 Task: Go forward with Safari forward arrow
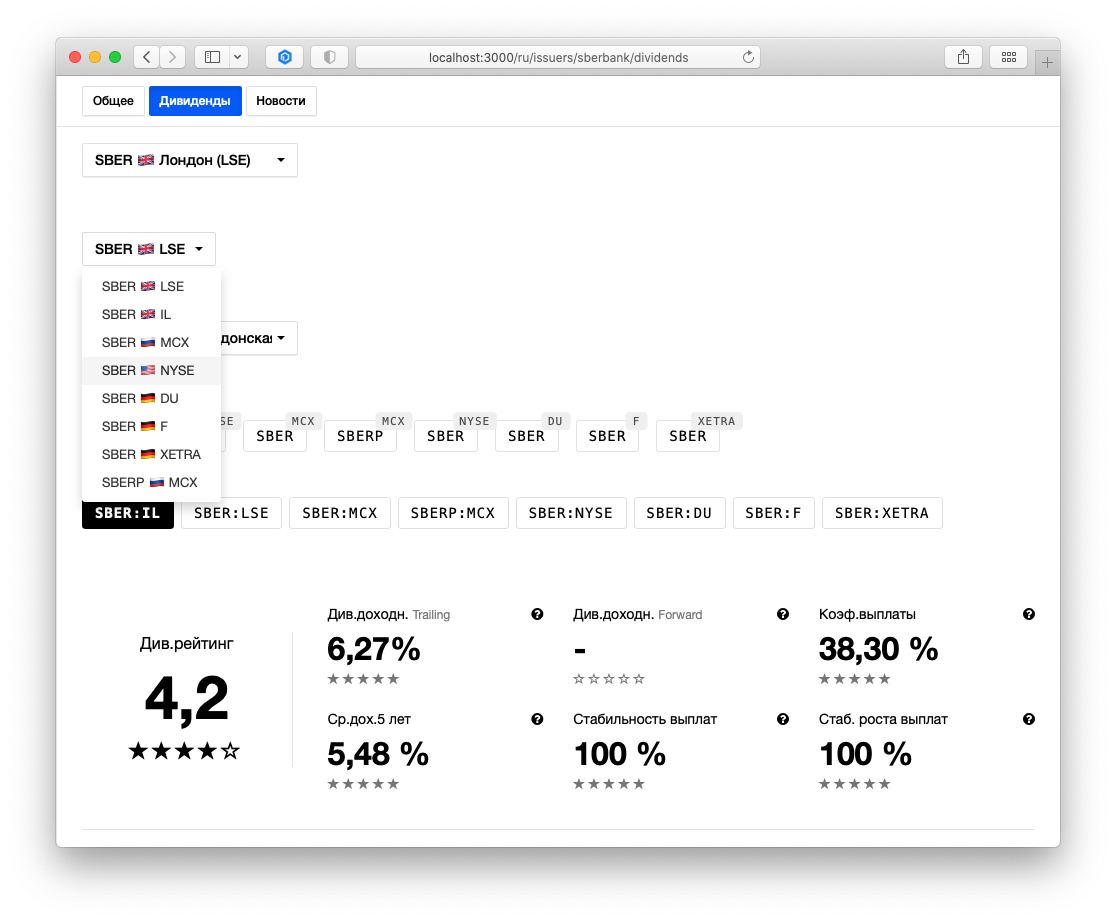173,57
